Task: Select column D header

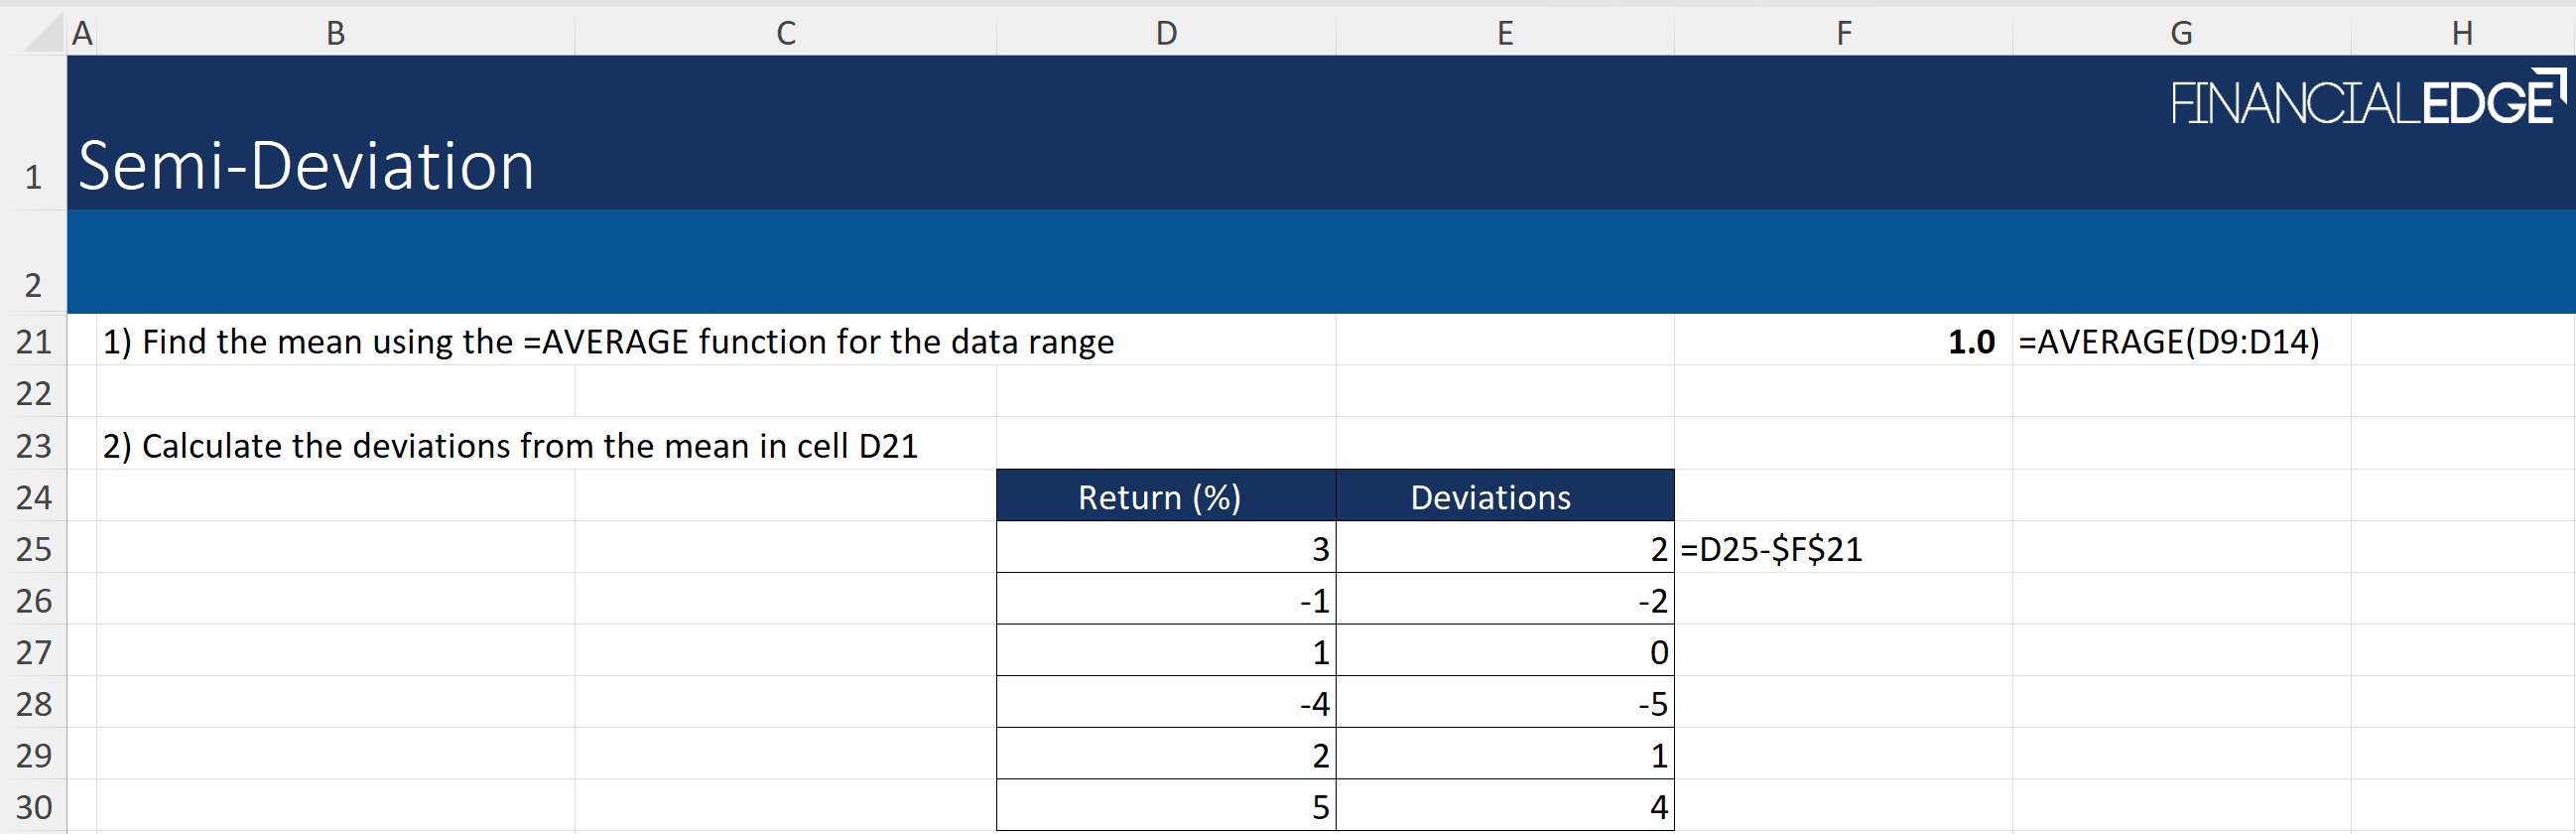Action: coord(1165,33)
